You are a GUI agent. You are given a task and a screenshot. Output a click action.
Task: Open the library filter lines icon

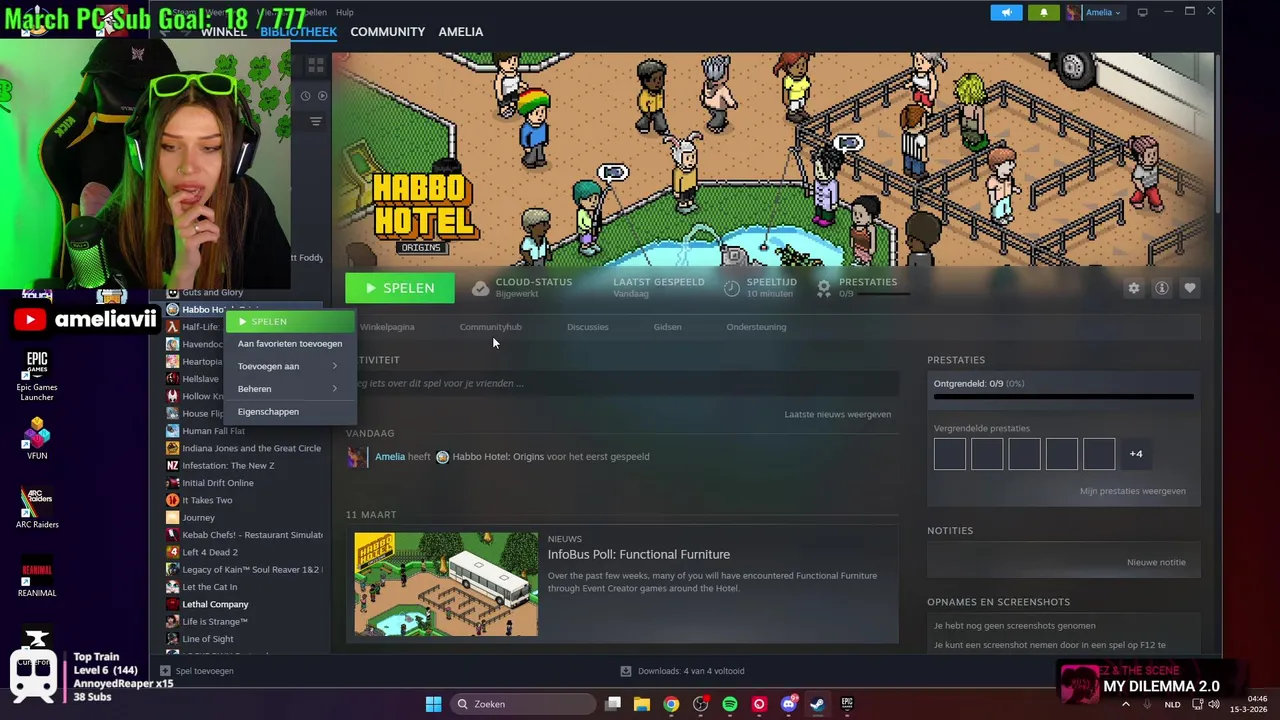pos(315,122)
